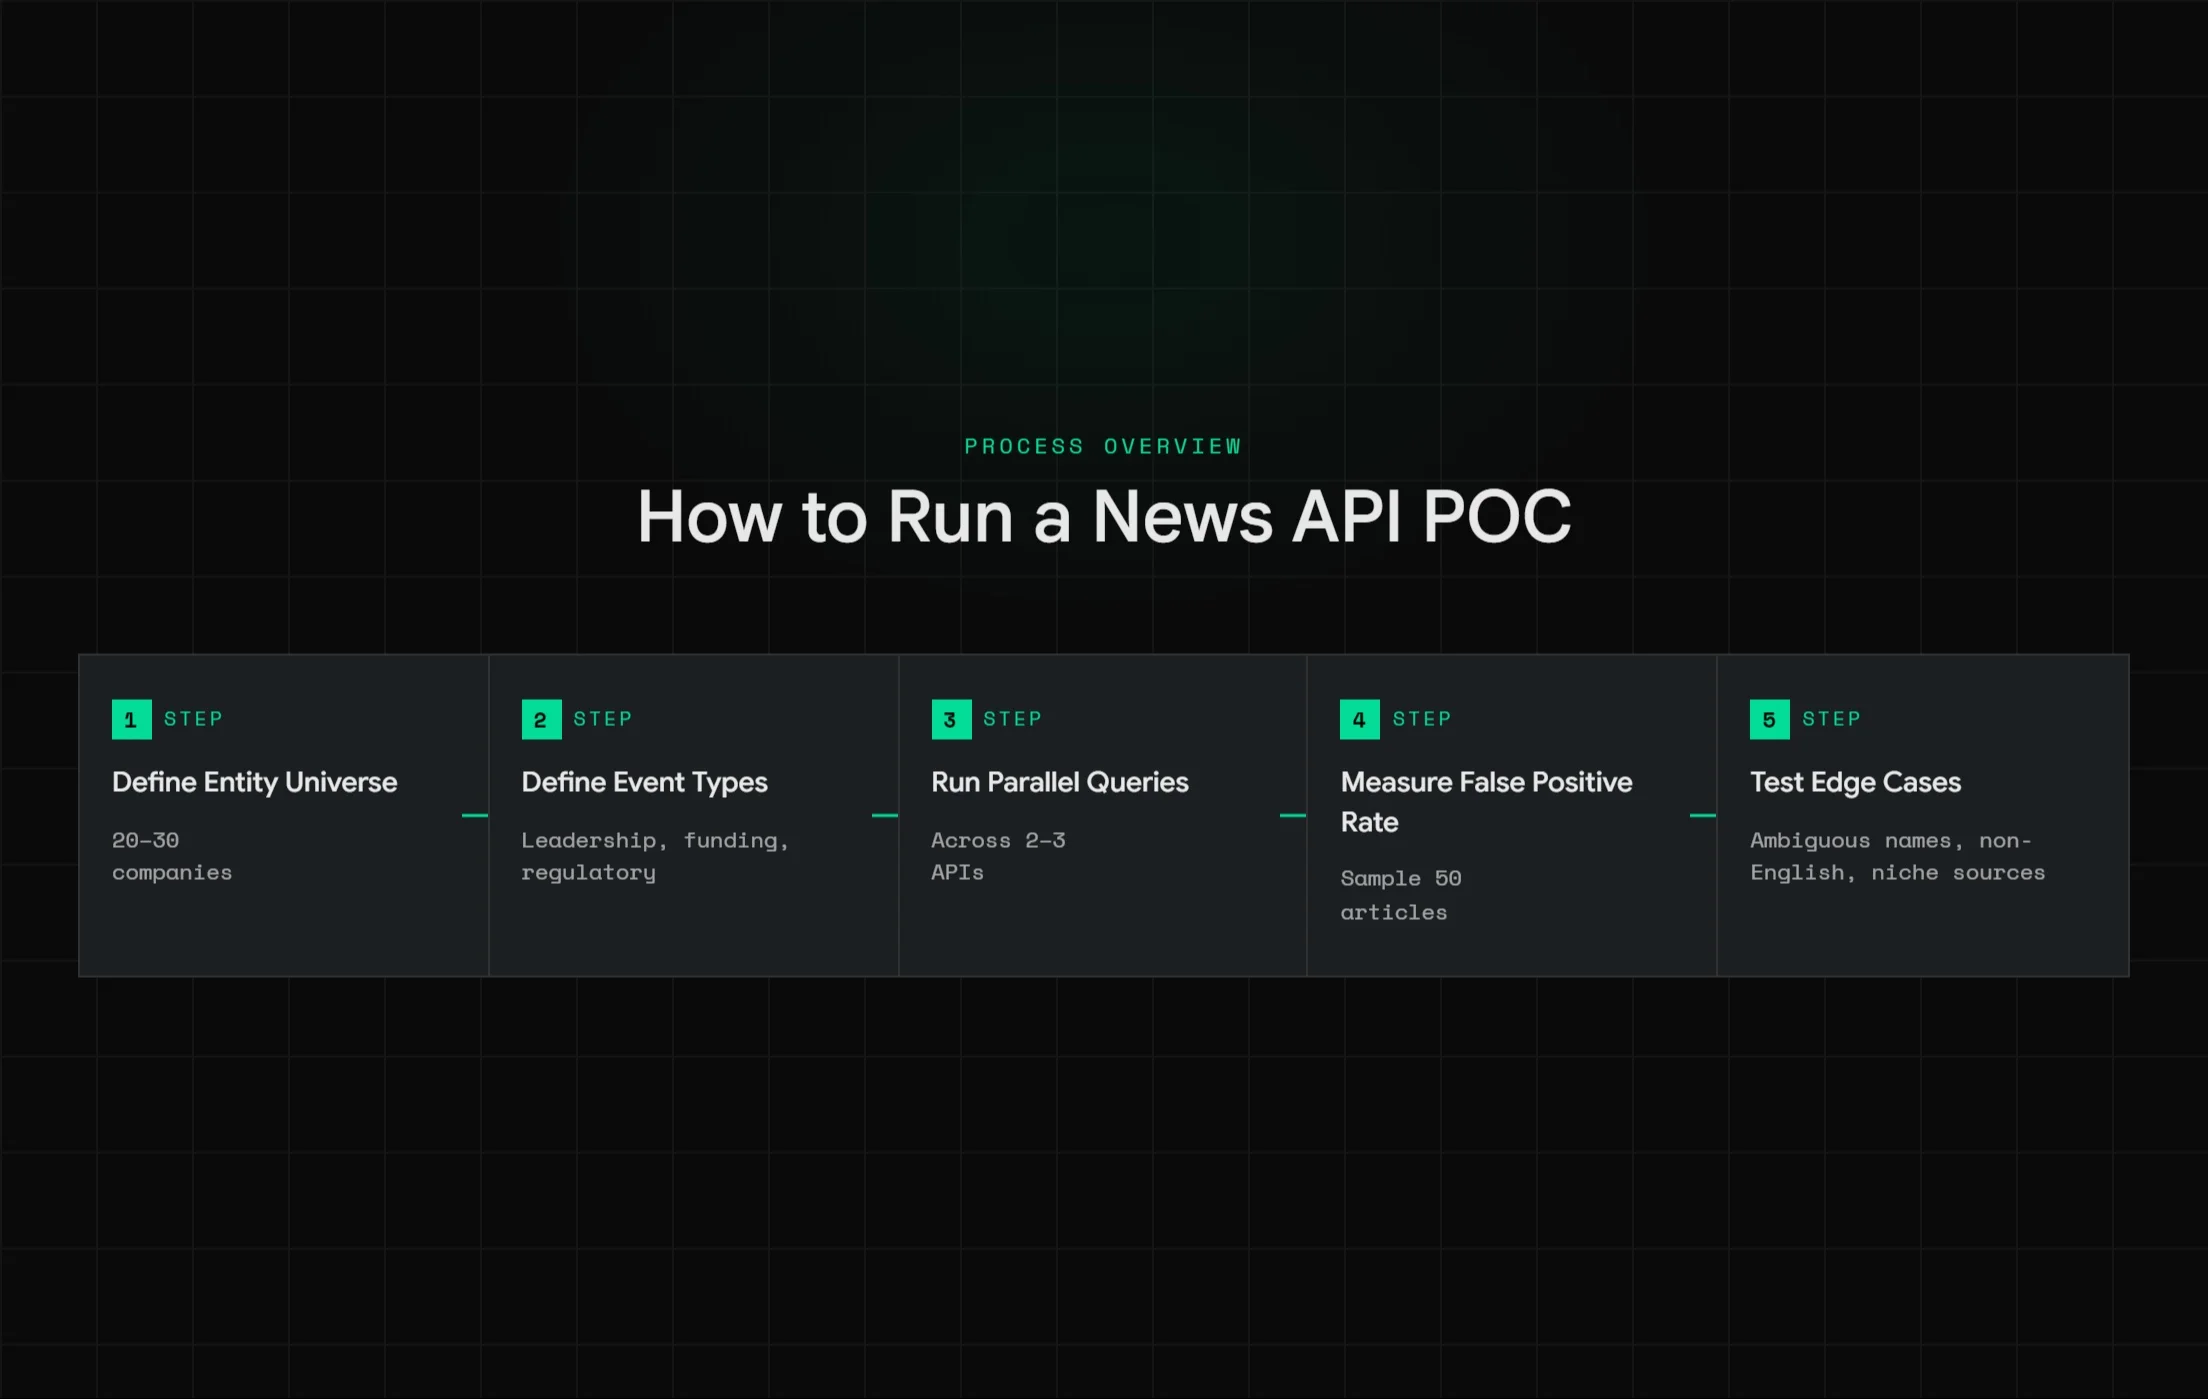Click the 'Ambiguous names, non-English, niche sources' text
This screenshot has height=1399, width=2208.
(1897, 856)
